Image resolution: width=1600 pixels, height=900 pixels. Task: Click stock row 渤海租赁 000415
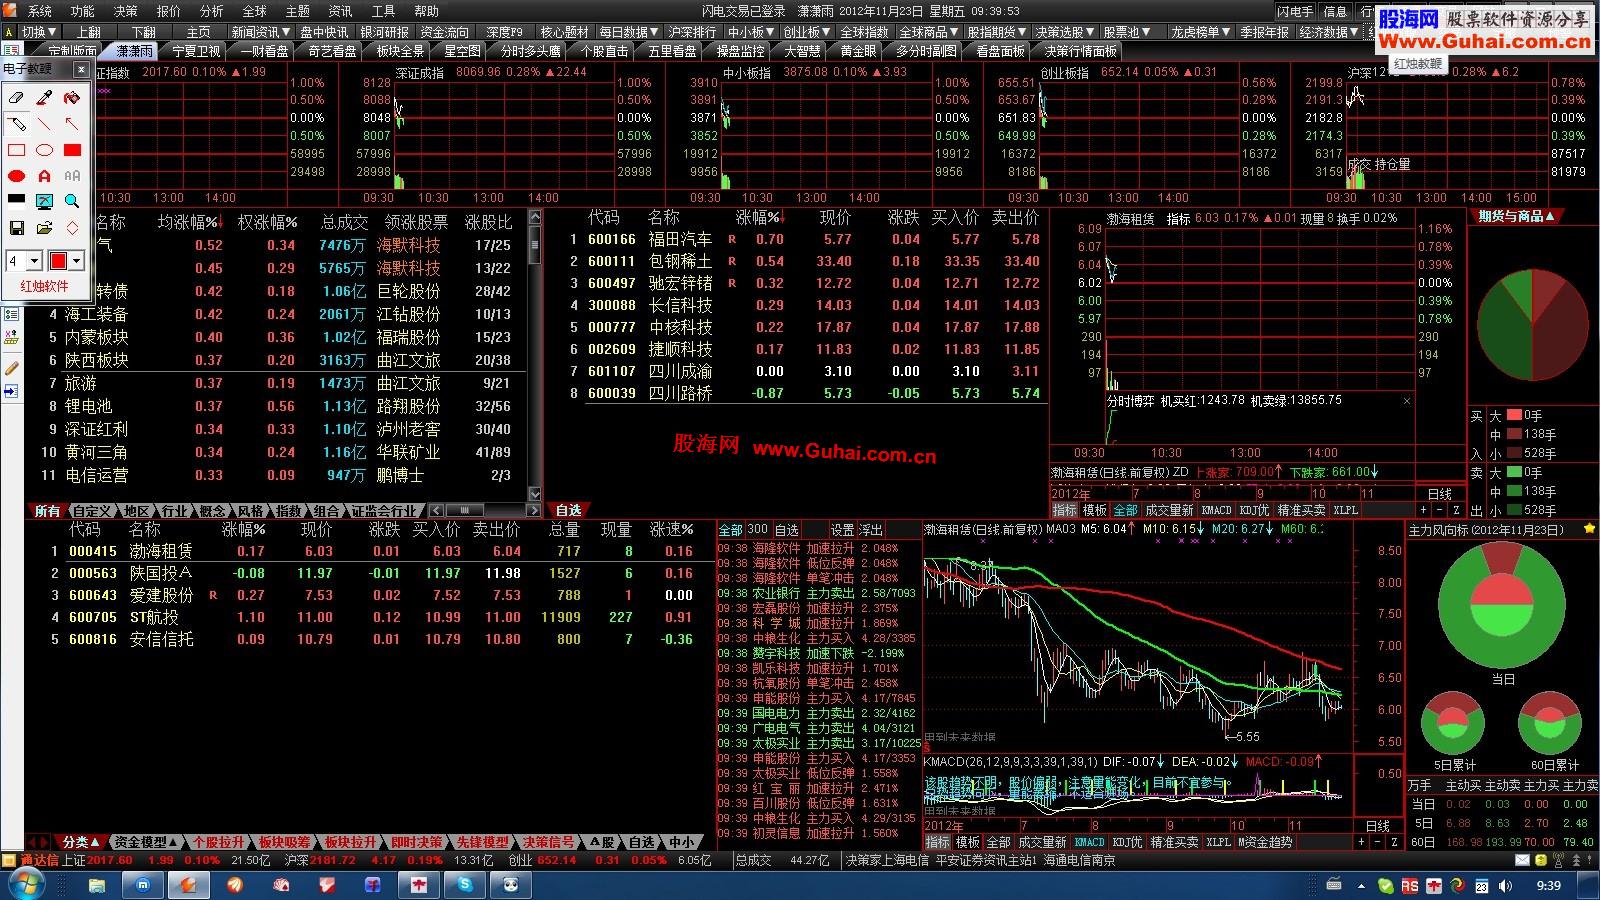click(370, 551)
